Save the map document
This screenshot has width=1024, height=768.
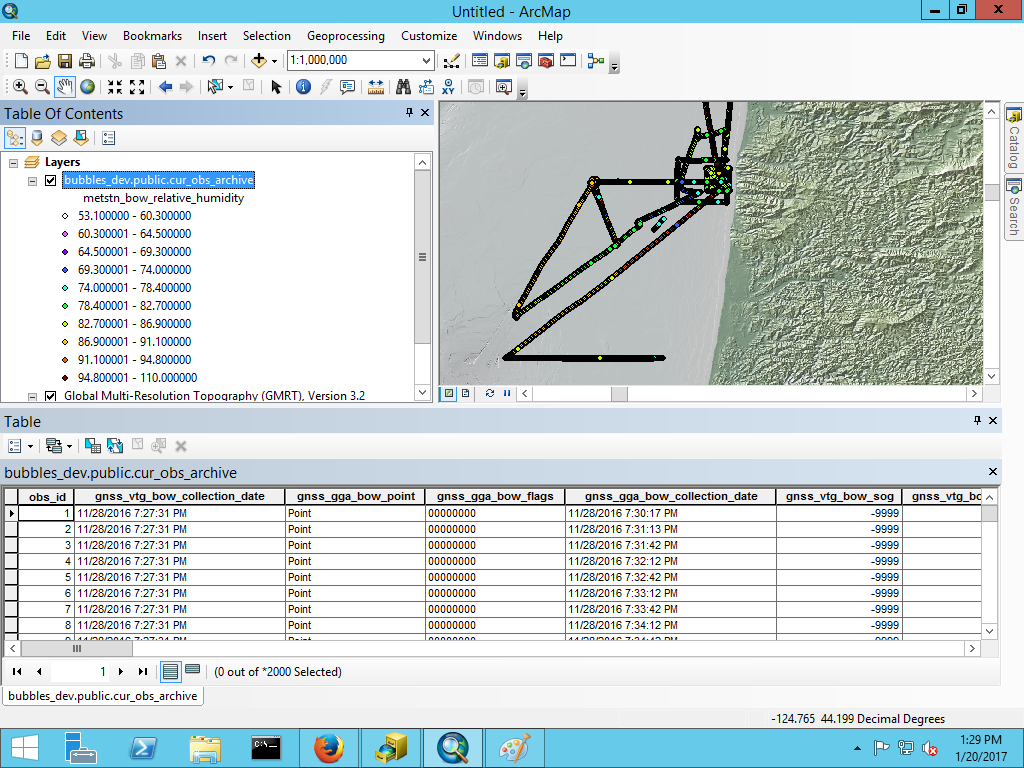pyautogui.click(x=65, y=61)
